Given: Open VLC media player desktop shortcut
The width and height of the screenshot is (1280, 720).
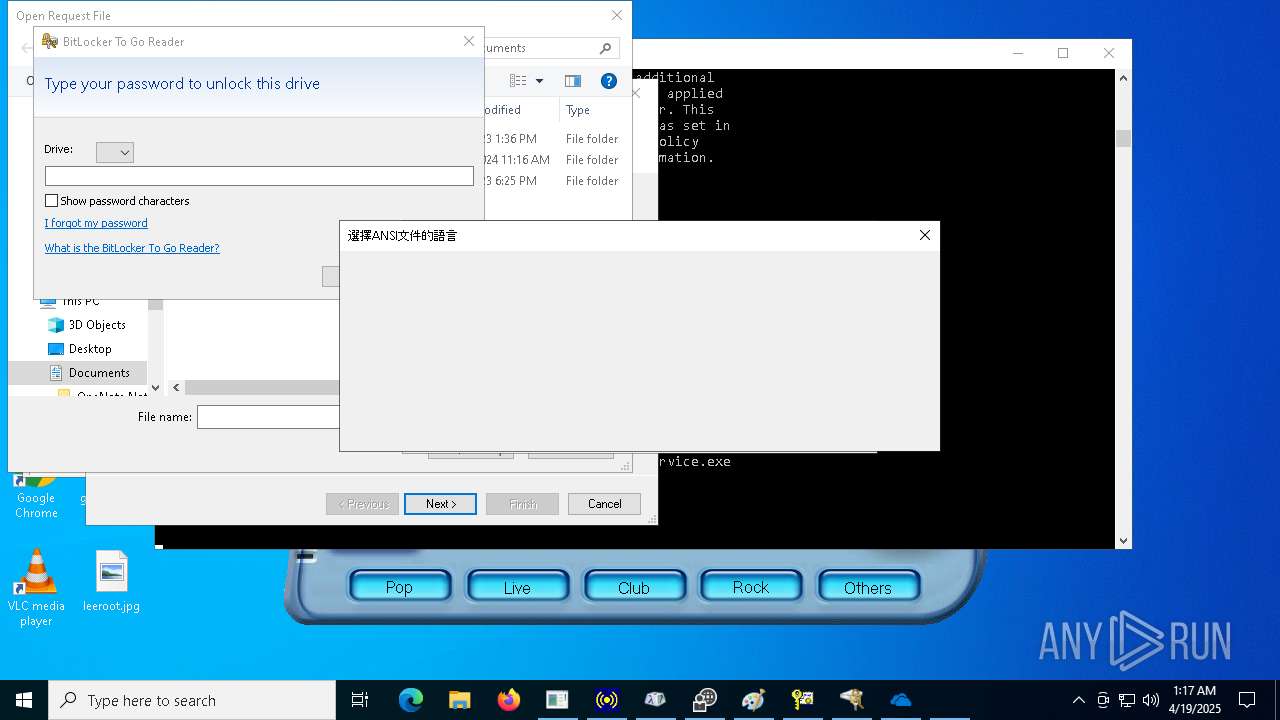Looking at the screenshot, I should coord(36,589).
